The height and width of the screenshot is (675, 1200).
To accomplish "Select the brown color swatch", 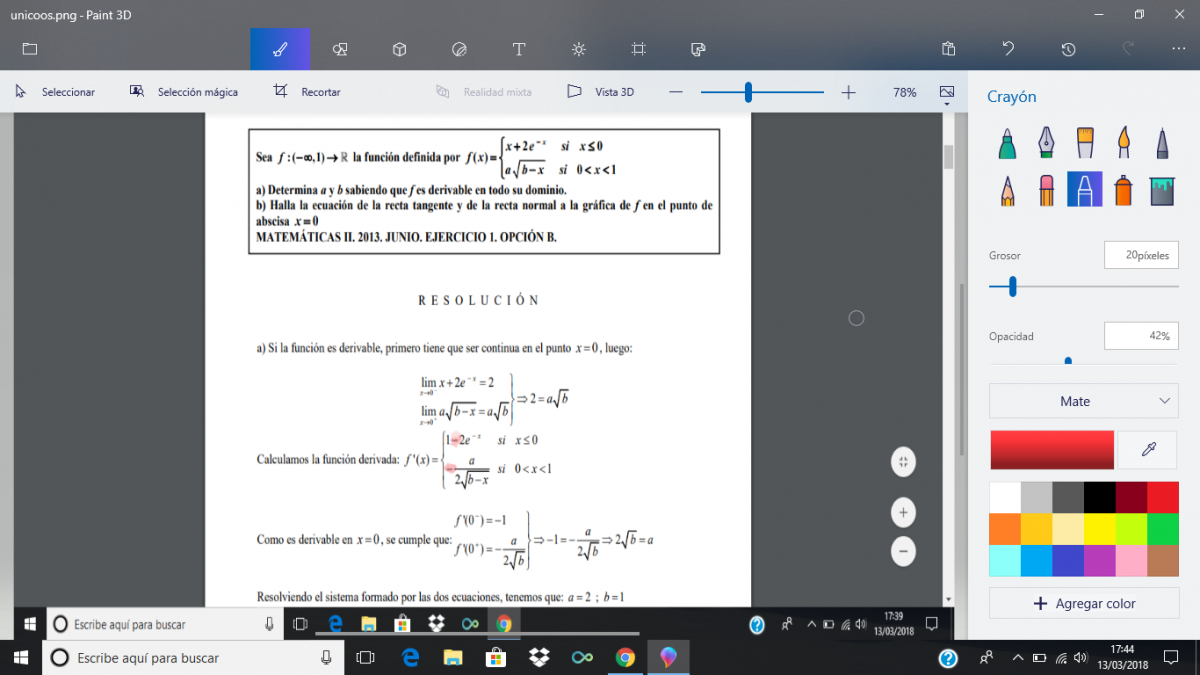I will tap(1162, 561).
